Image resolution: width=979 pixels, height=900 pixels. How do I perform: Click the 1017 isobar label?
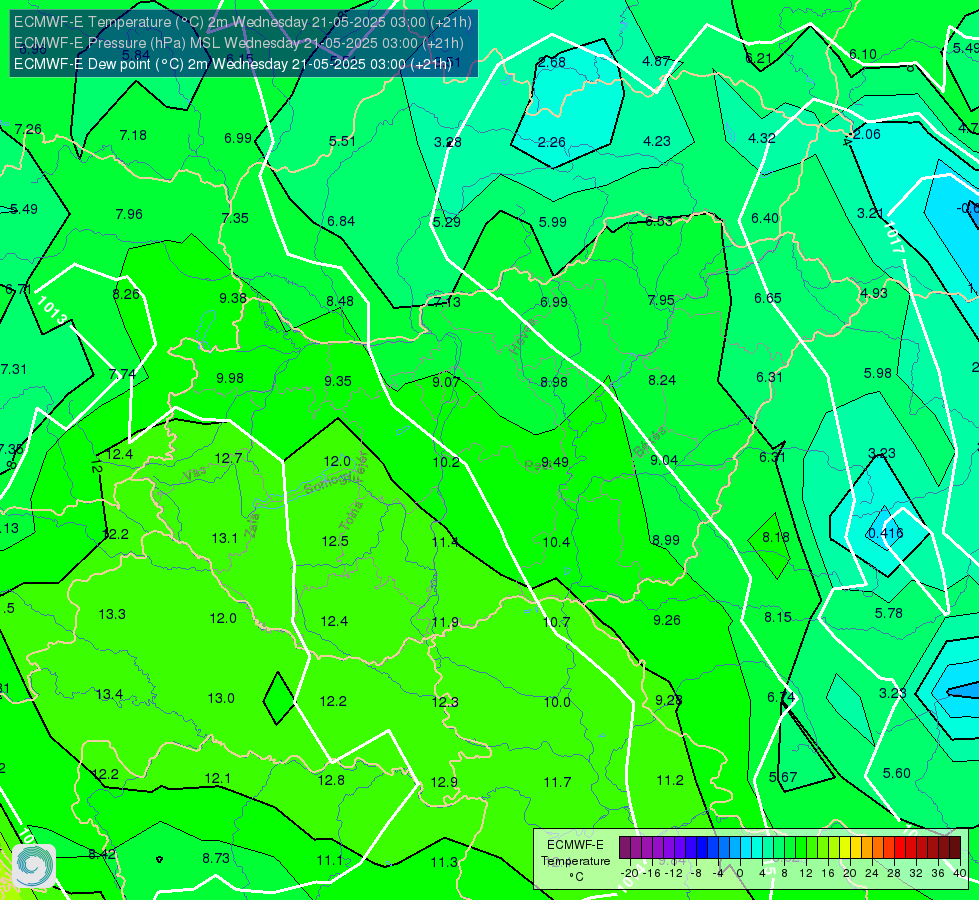click(895, 238)
